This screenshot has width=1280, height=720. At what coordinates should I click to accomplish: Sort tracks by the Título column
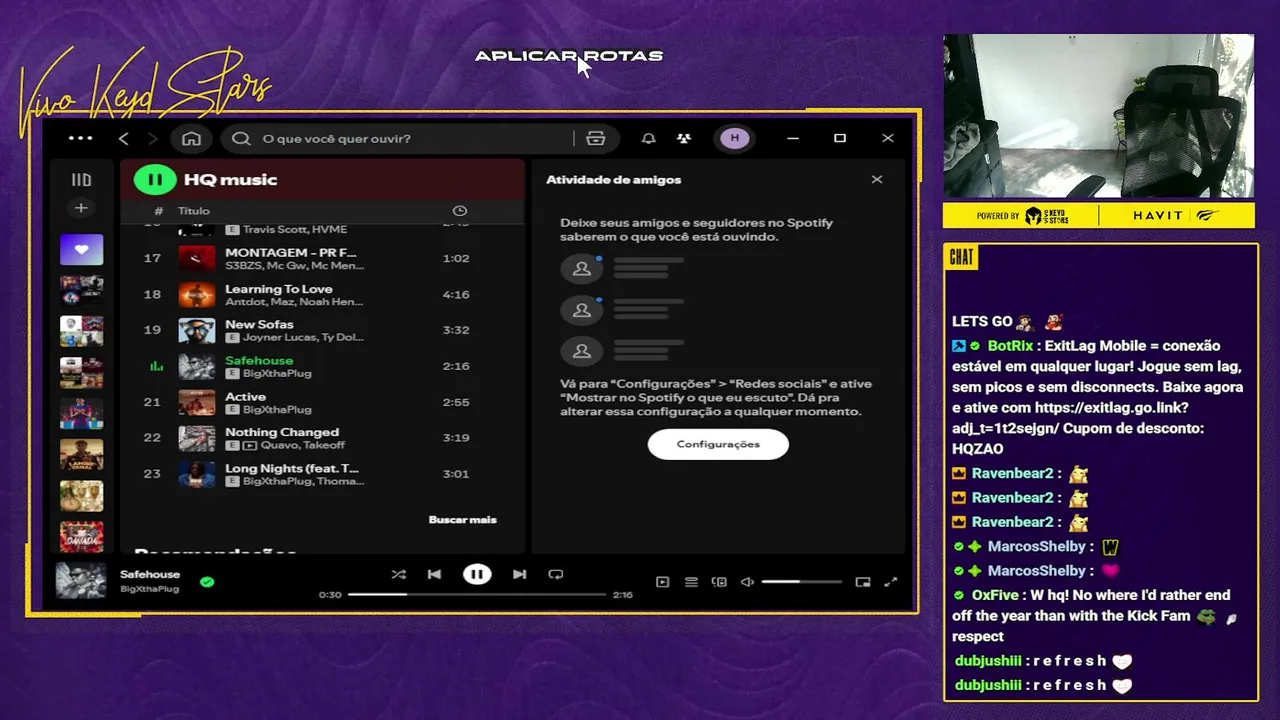[194, 211]
